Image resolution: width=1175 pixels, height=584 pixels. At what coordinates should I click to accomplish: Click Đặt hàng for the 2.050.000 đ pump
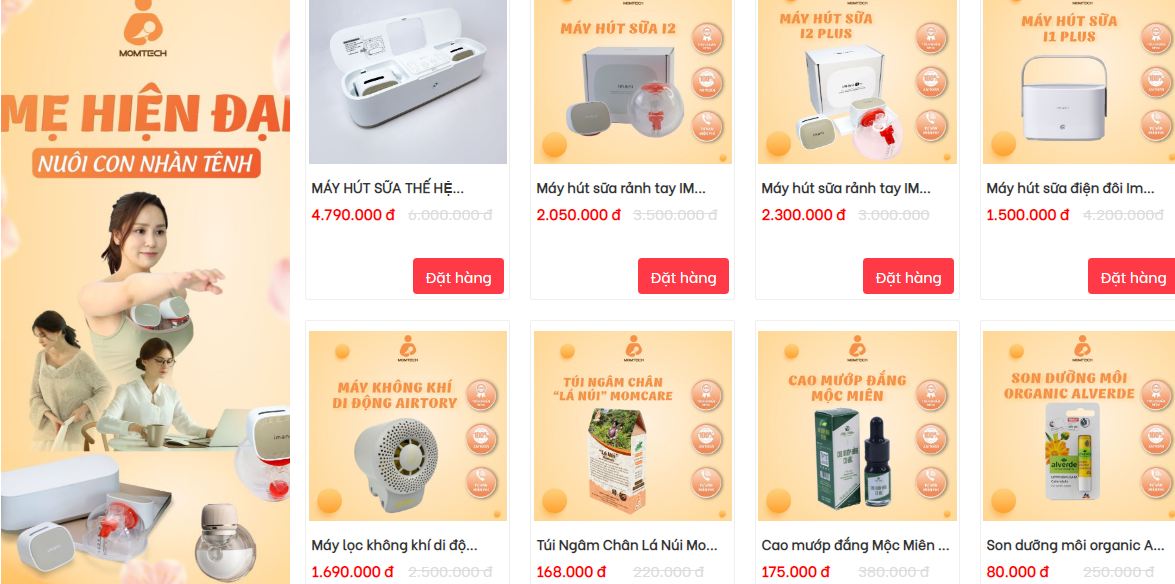683,277
